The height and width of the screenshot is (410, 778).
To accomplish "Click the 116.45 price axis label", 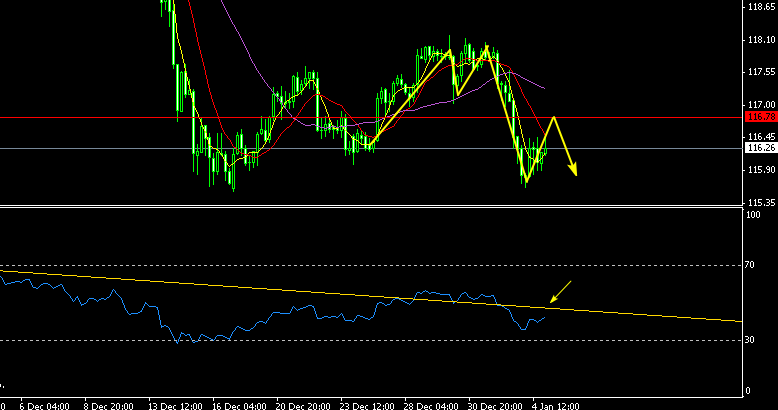I will [762, 137].
